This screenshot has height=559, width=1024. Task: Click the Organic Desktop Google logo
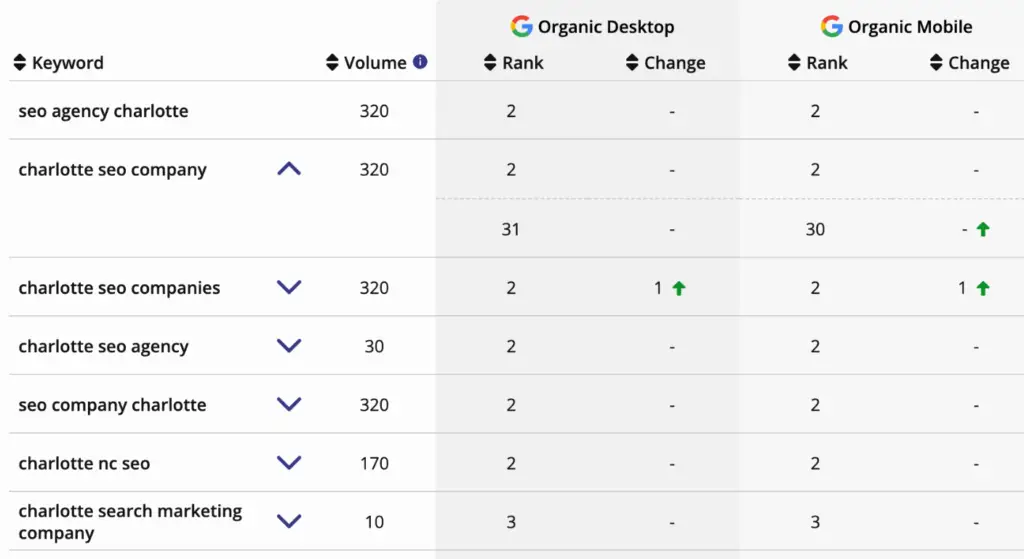pyautogui.click(x=521, y=26)
